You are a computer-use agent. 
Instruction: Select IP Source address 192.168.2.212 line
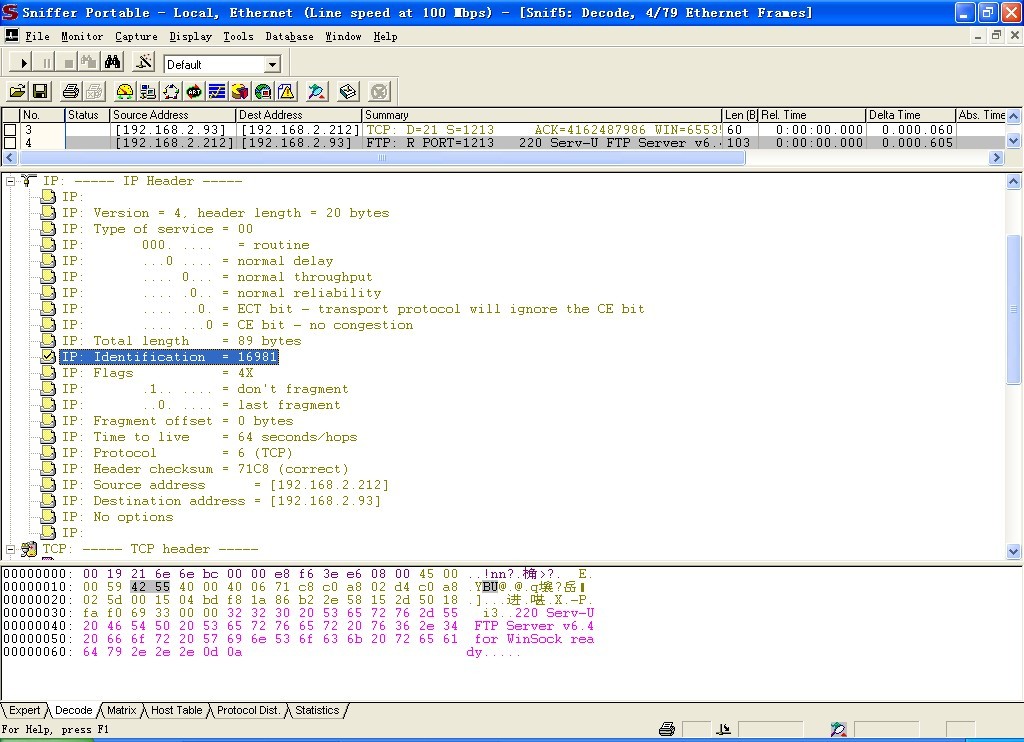pyautogui.click(x=225, y=485)
